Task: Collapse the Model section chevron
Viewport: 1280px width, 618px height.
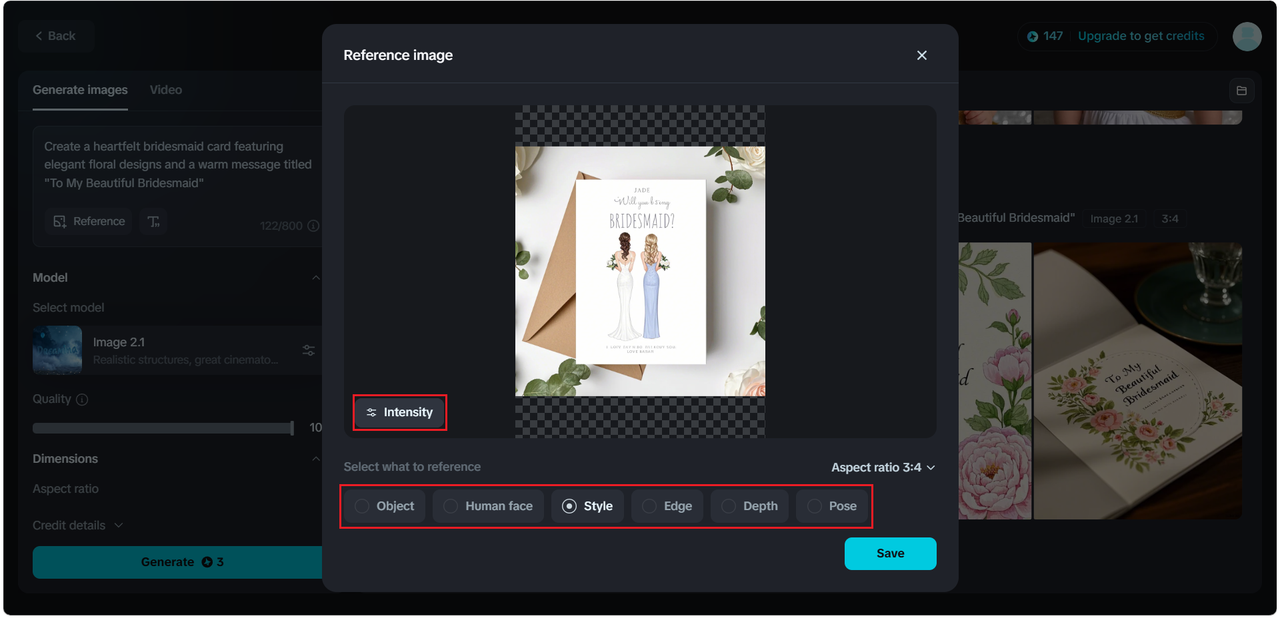Action: click(x=316, y=277)
